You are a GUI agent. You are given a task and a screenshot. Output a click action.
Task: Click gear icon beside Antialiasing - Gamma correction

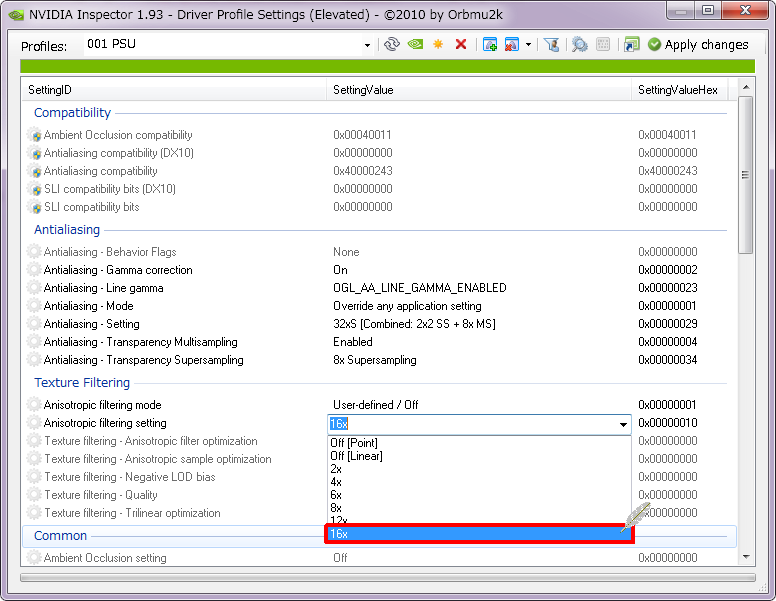coord(34,270)
